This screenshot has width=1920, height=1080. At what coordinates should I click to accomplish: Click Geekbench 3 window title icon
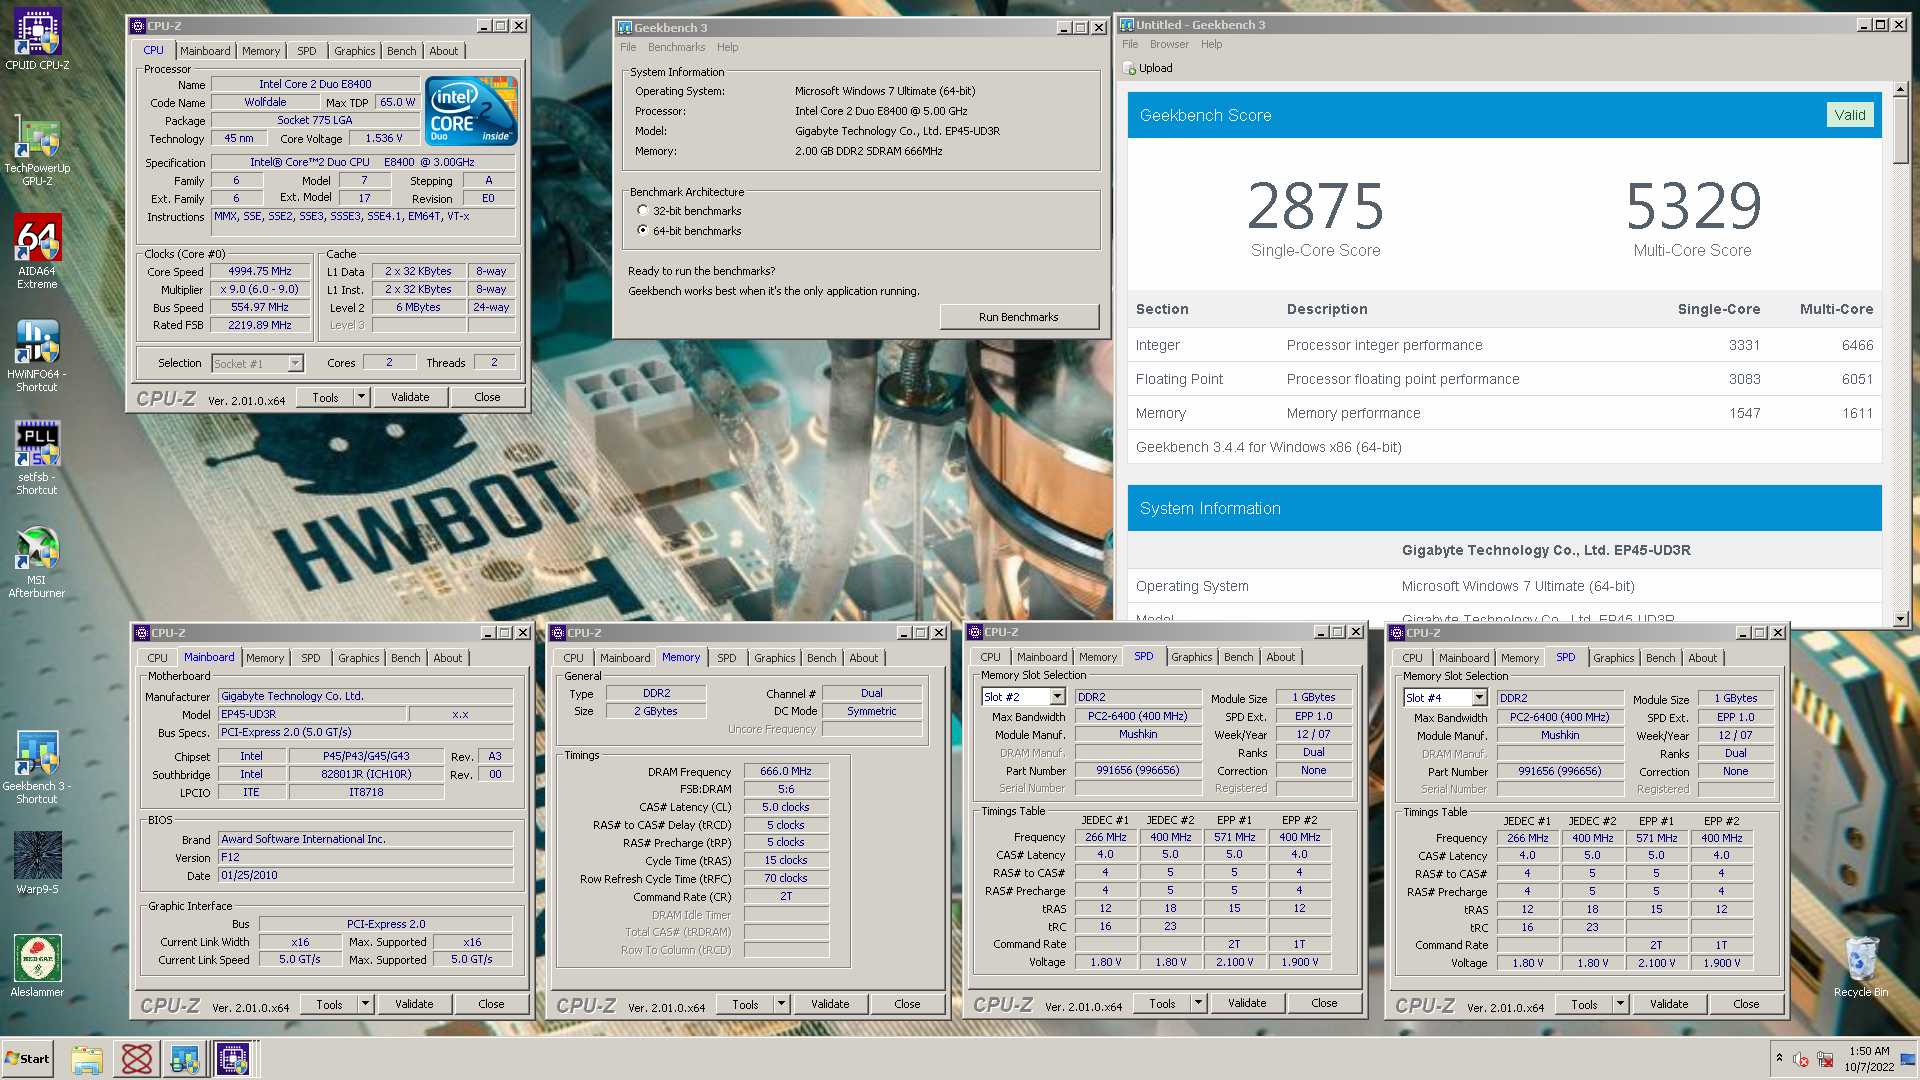625,27
